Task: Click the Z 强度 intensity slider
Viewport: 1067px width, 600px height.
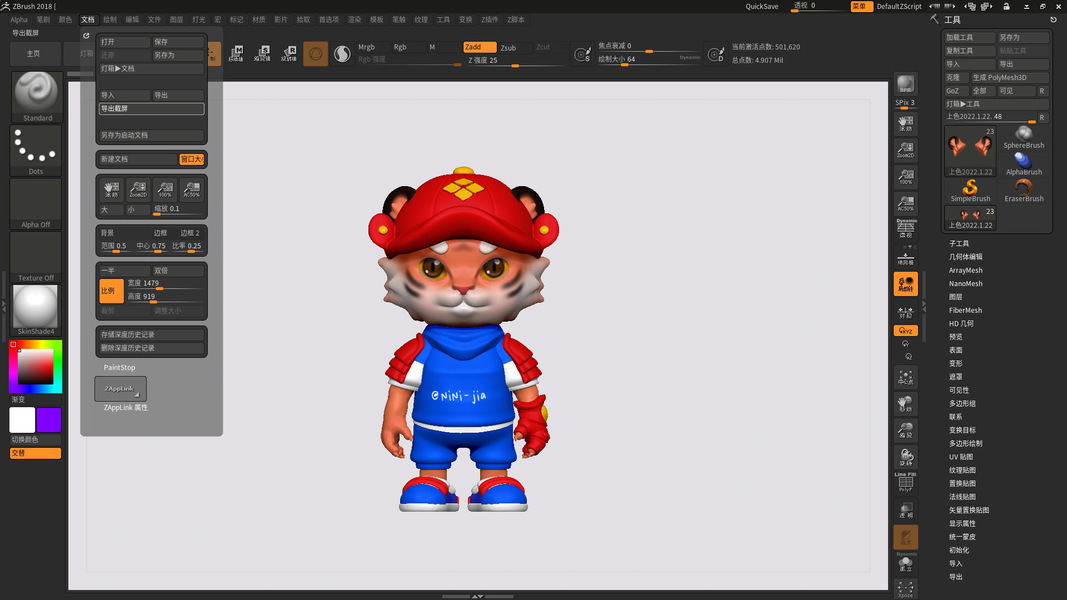Action: (x=515, y=61)
